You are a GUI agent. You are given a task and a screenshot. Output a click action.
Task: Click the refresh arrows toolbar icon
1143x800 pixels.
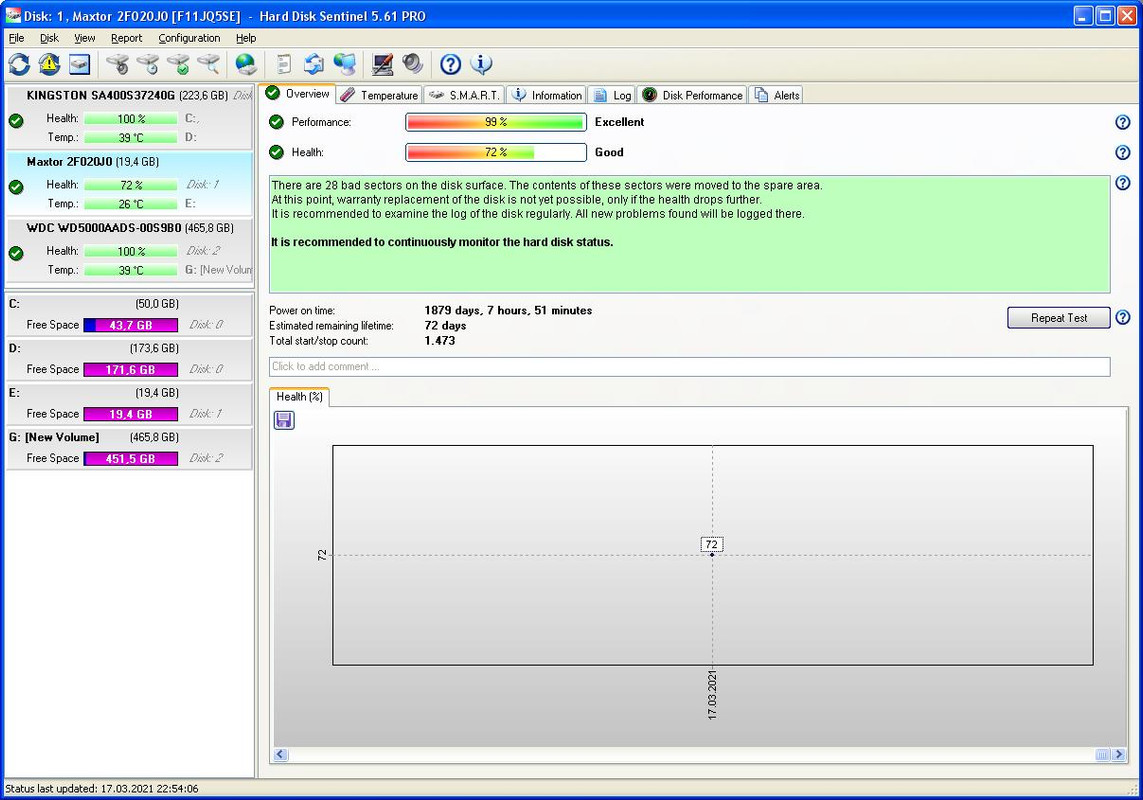click(19, 64)
